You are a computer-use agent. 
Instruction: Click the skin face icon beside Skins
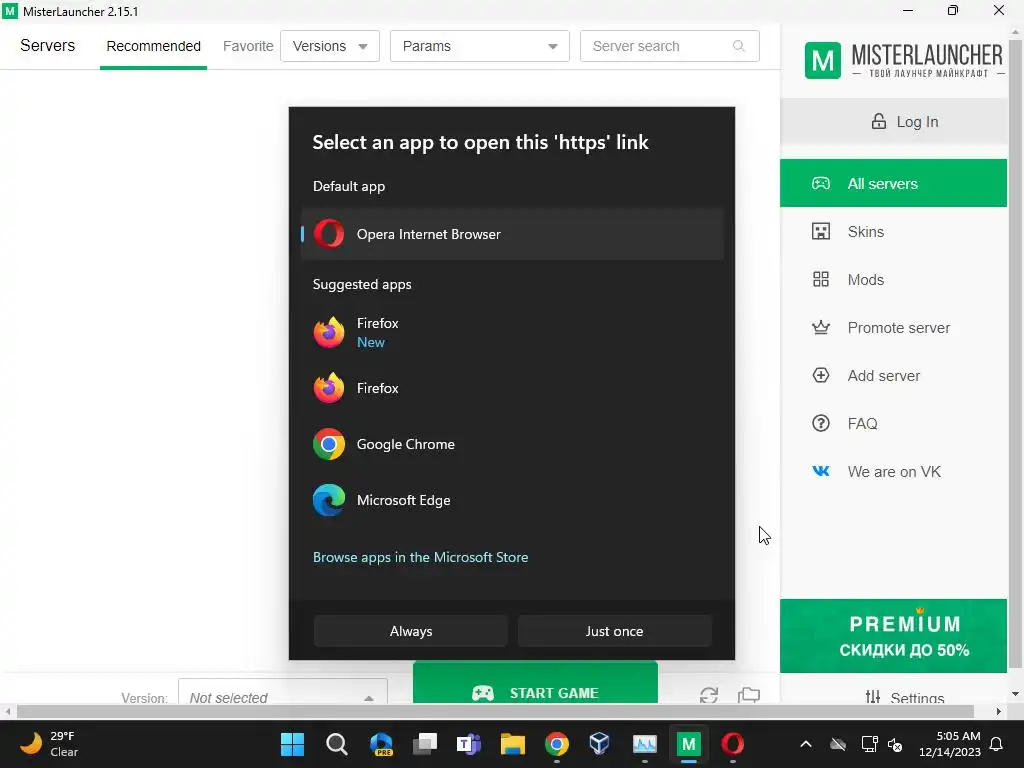(821, 231)
